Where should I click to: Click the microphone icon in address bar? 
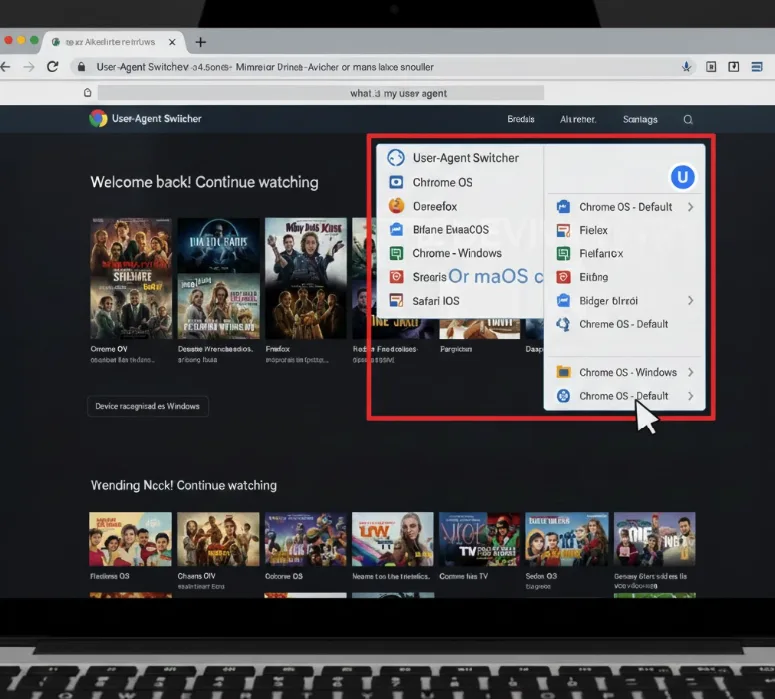coord(687,67)
